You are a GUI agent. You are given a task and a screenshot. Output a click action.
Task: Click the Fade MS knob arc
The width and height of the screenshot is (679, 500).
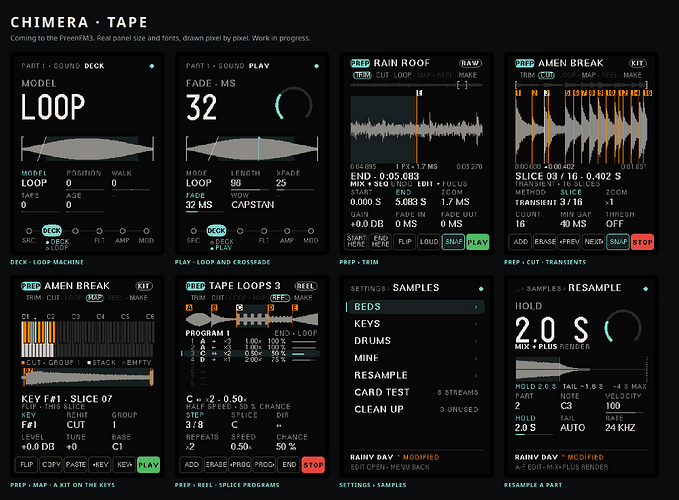[x=294, y=104]
